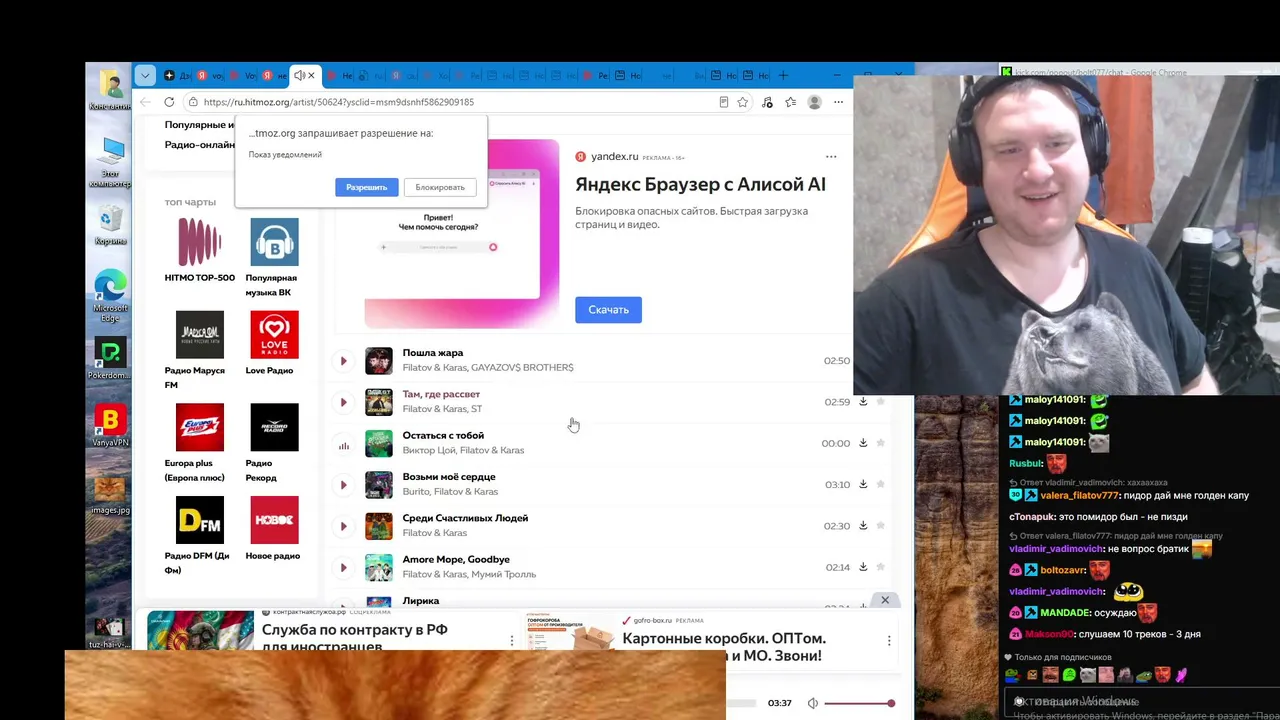Block notifications with the Блокировать button
The height and width of the screenshot is (720, 1280).
[440, 187]
